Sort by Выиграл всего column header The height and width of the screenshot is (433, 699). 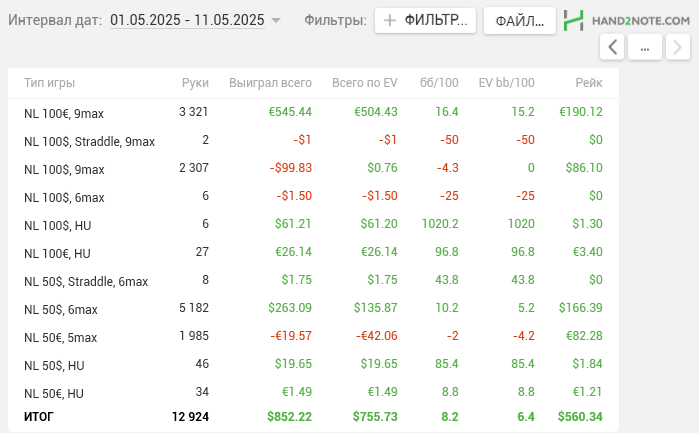(270, 83)
